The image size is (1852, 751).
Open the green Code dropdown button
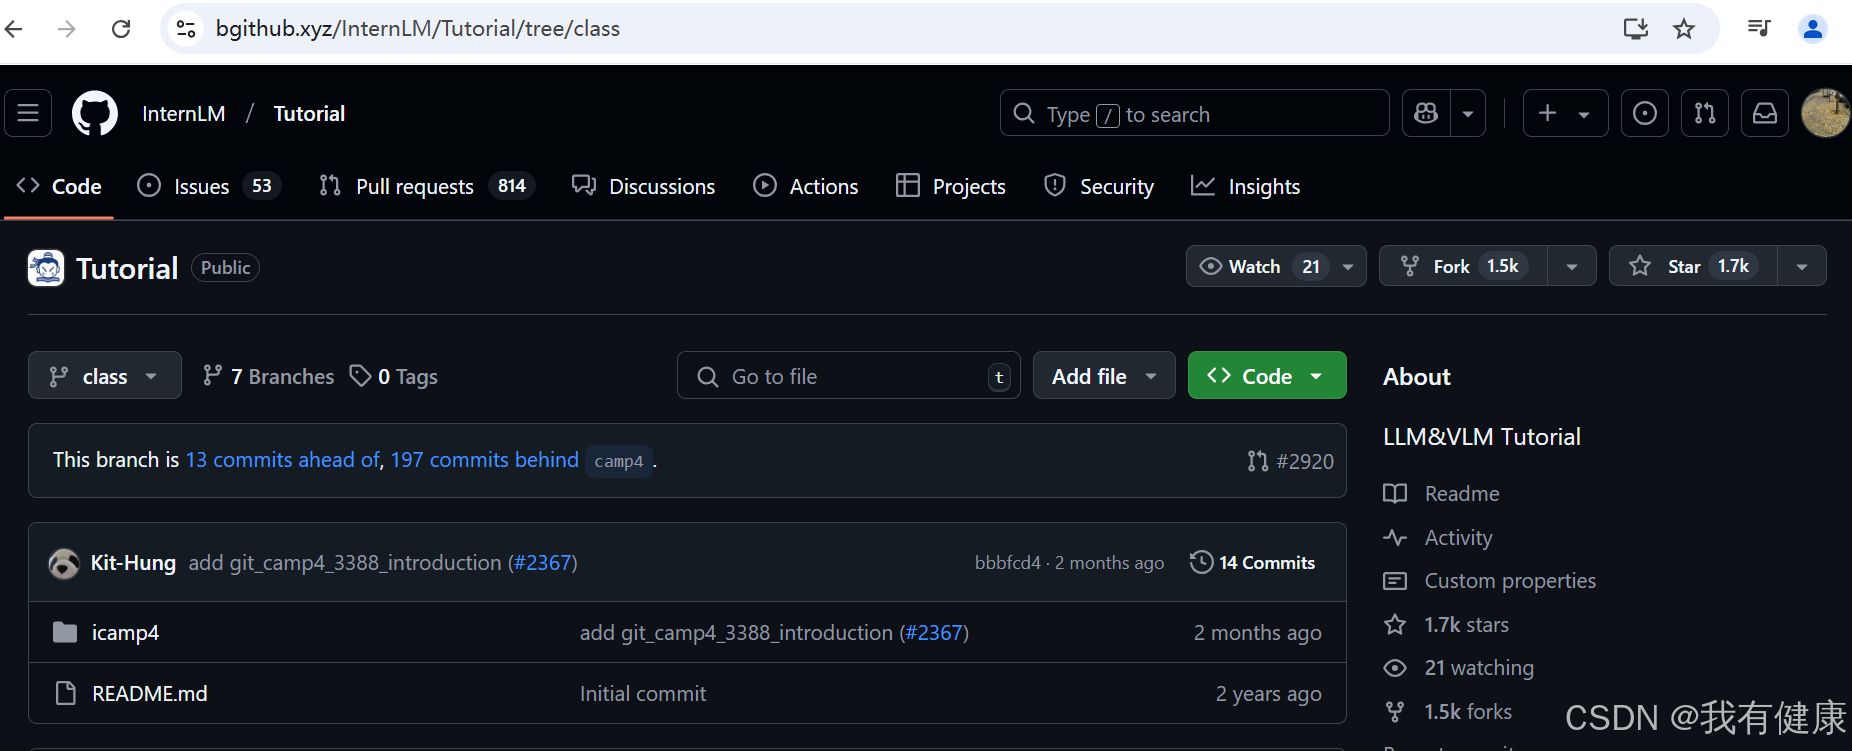pos(1267,376)
